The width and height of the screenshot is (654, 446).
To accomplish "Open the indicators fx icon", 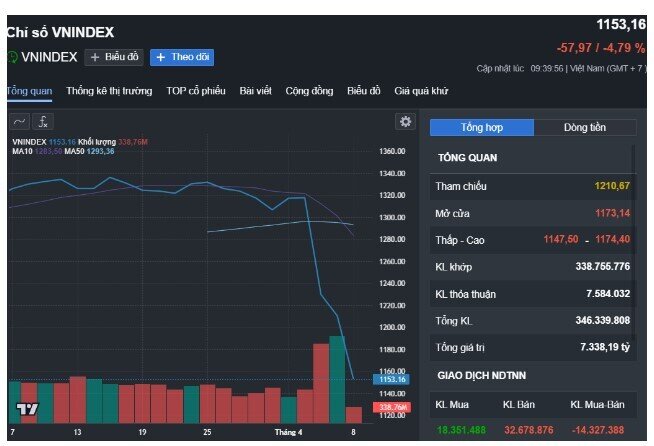I will coord(43,122).
